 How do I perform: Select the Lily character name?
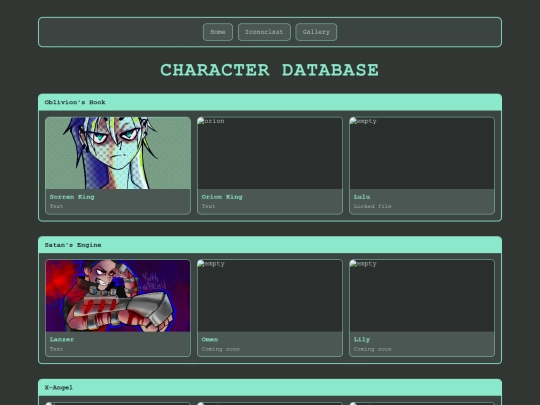(362, 340)
